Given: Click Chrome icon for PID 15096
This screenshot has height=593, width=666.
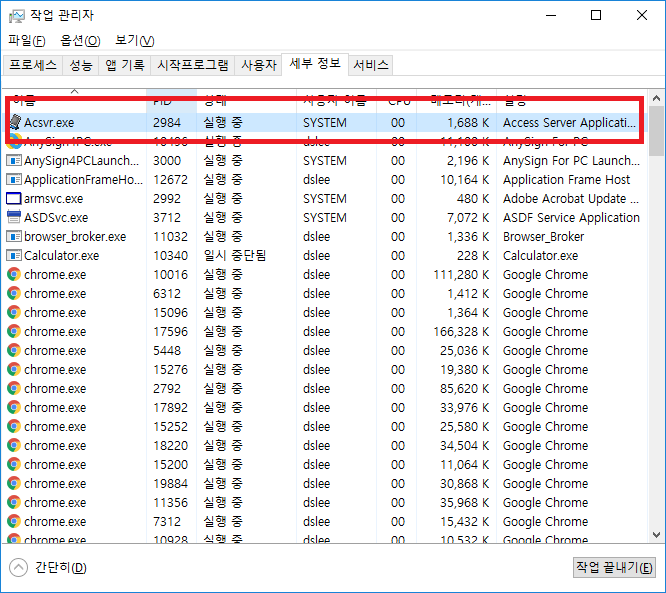Looking at the screenshot, I should 14,312.
